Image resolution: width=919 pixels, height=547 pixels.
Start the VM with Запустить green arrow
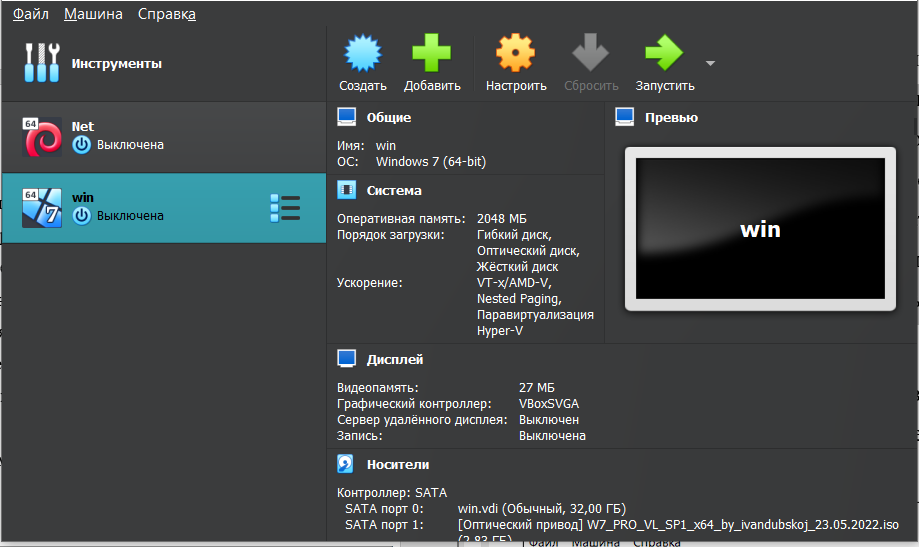click(x=664, y=53)
